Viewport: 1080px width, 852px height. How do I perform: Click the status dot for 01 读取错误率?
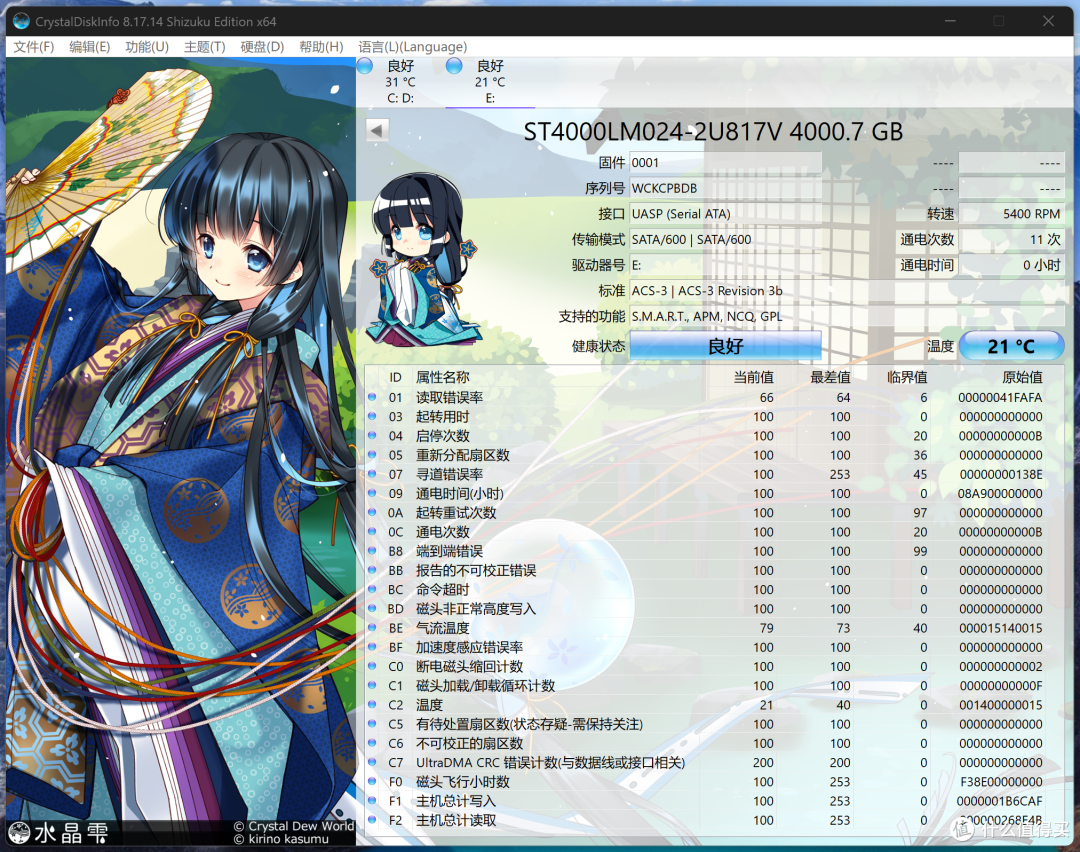click(x=372, y=397)
